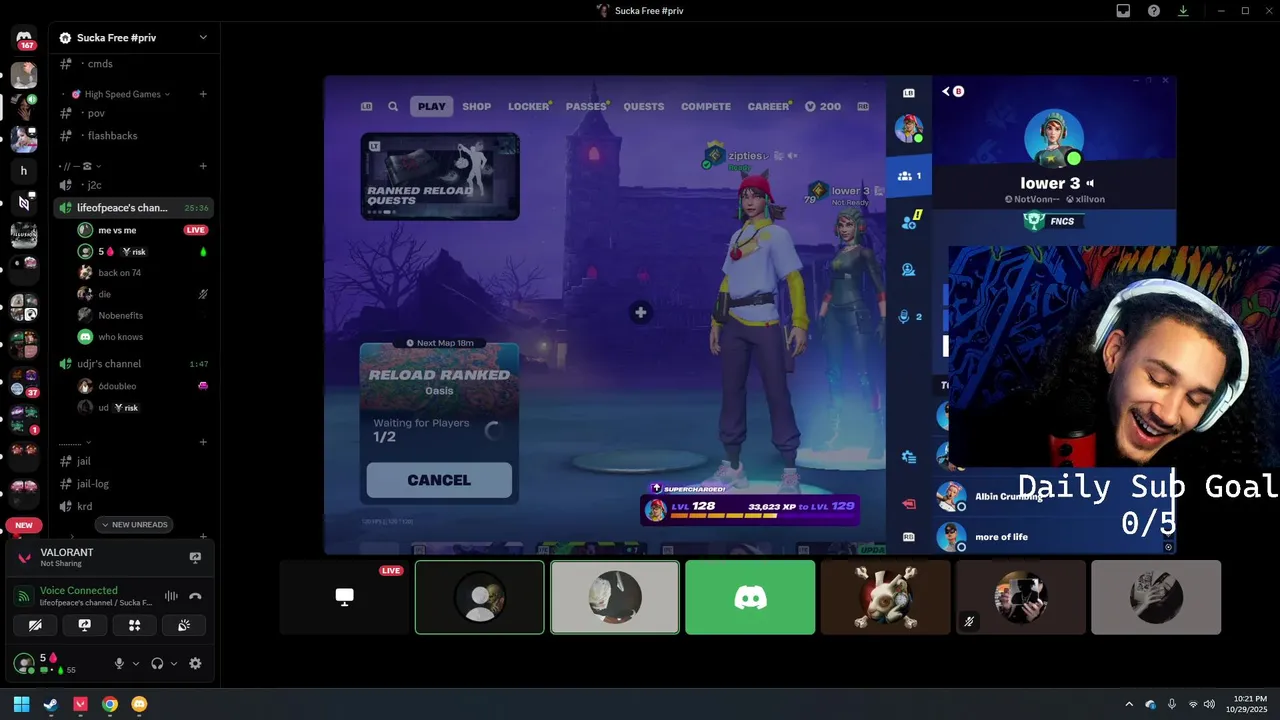
Task: Open headphone output options chevron
Action: [x=174, y=663]
